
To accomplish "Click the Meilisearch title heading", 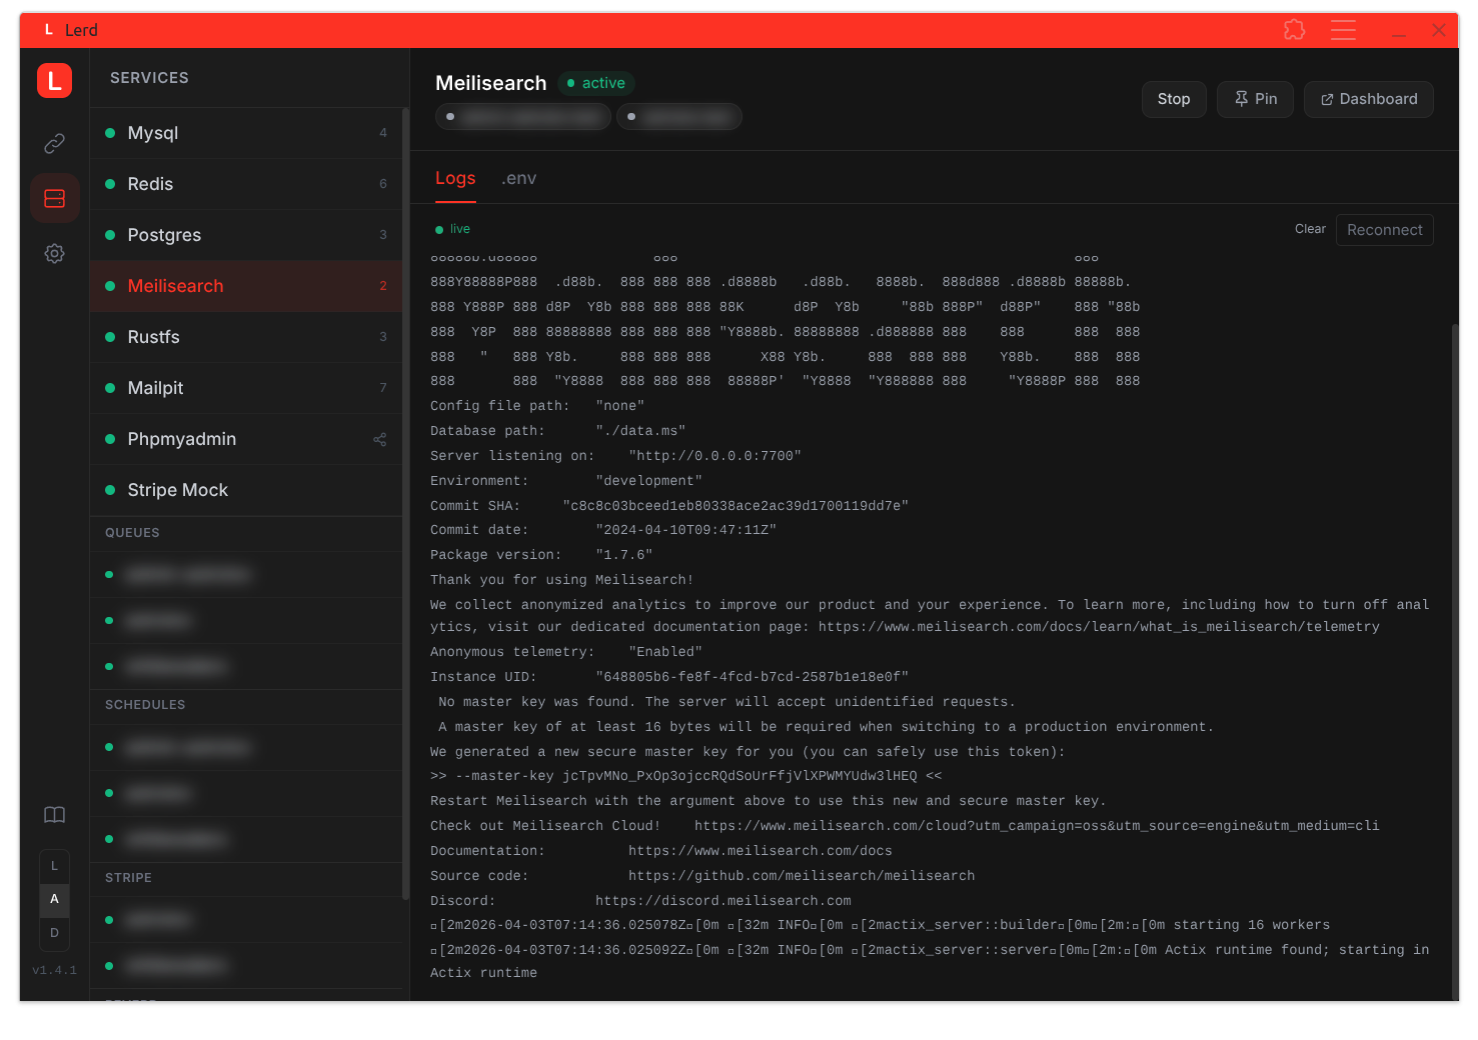I will 491,83.
